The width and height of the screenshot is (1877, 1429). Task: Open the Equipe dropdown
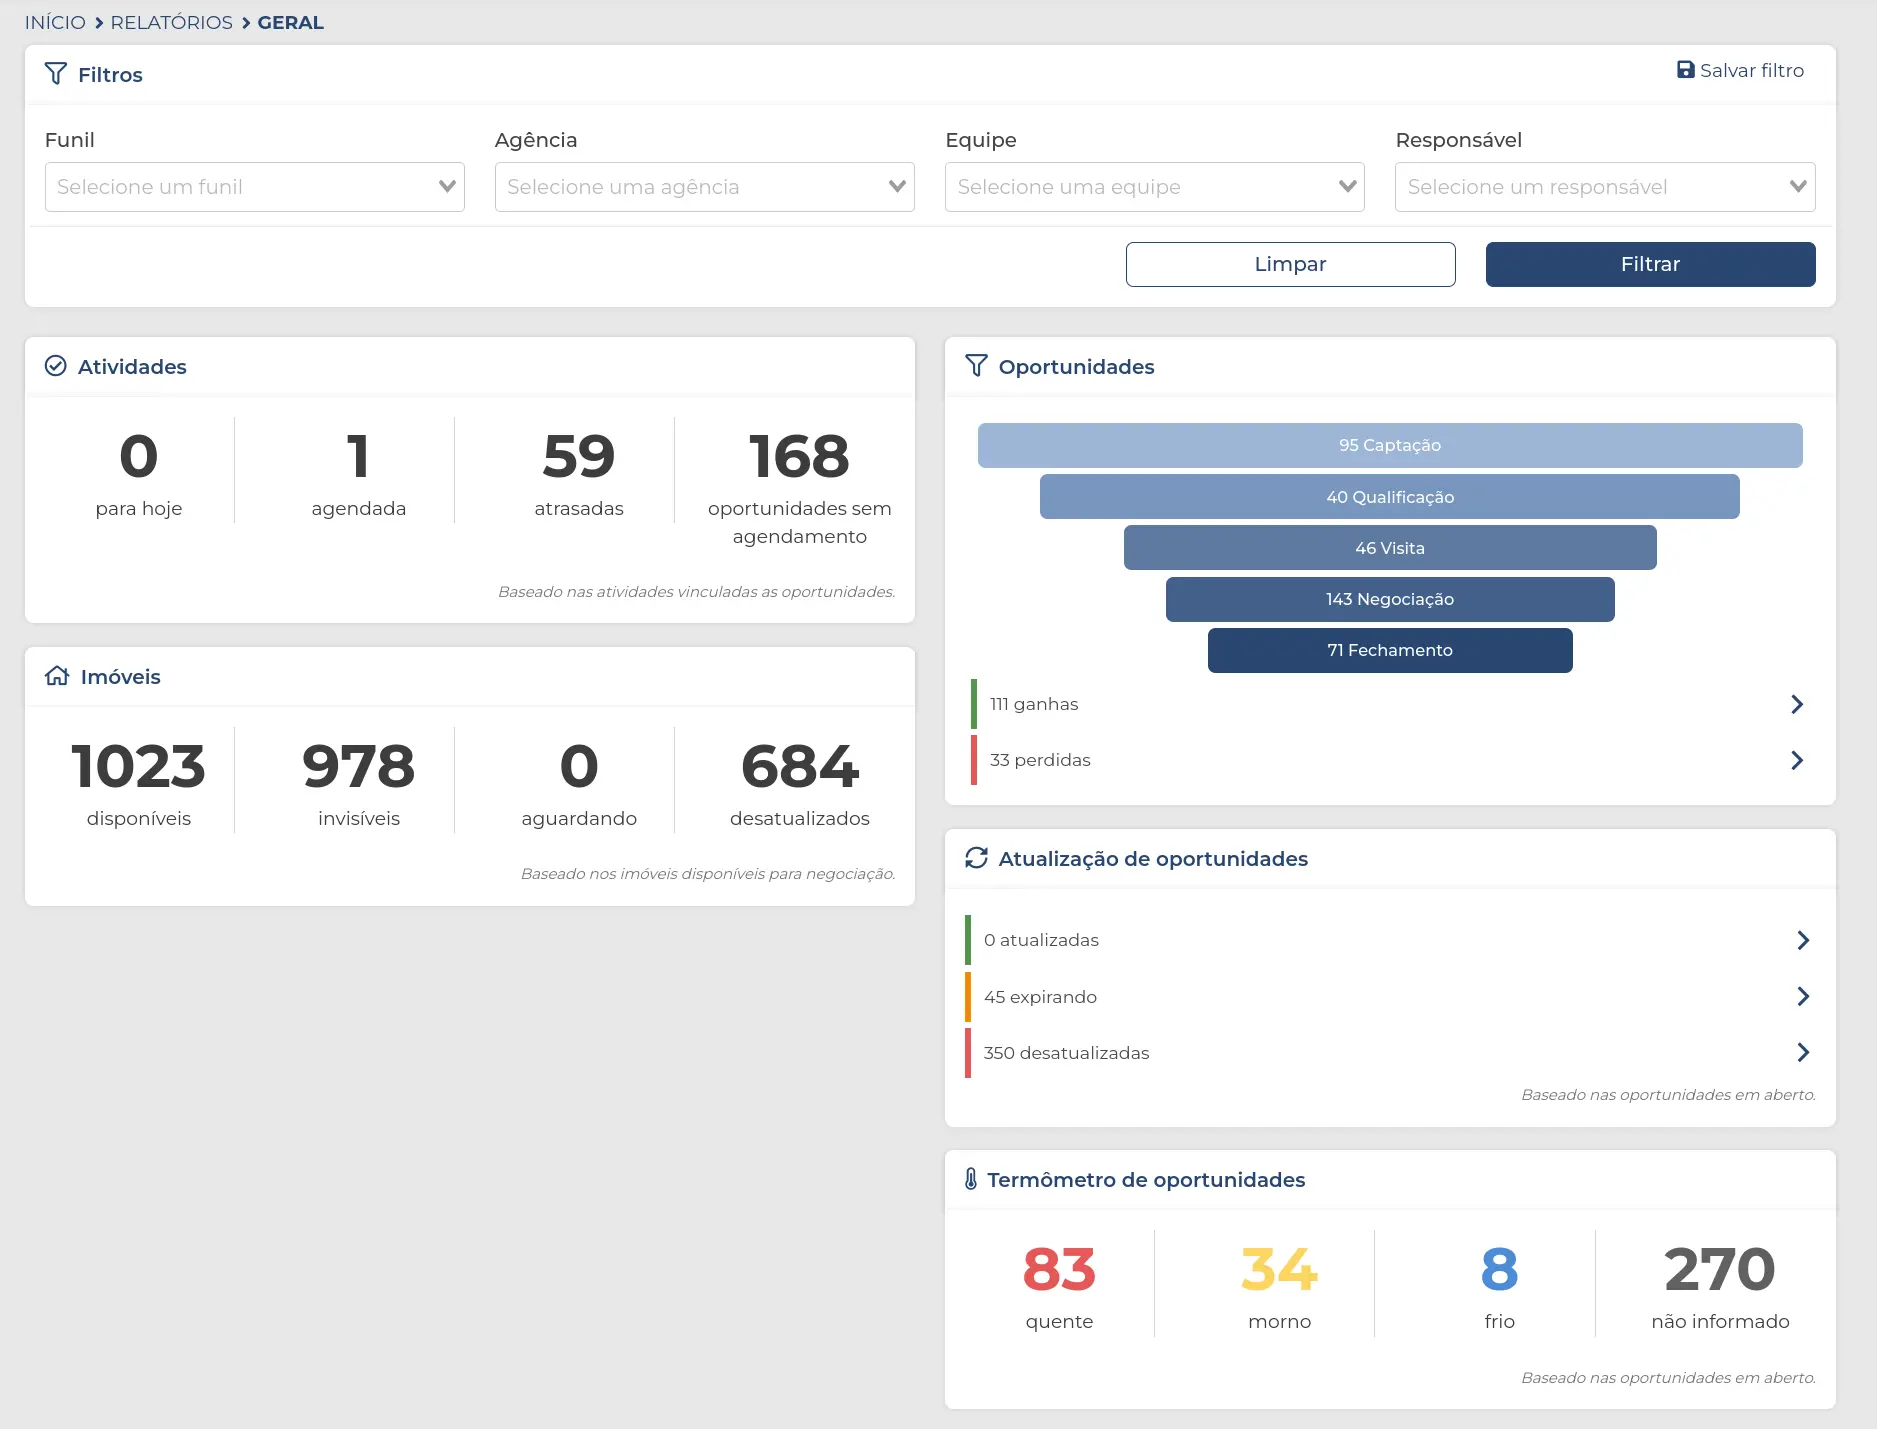tap(1155, 187)
